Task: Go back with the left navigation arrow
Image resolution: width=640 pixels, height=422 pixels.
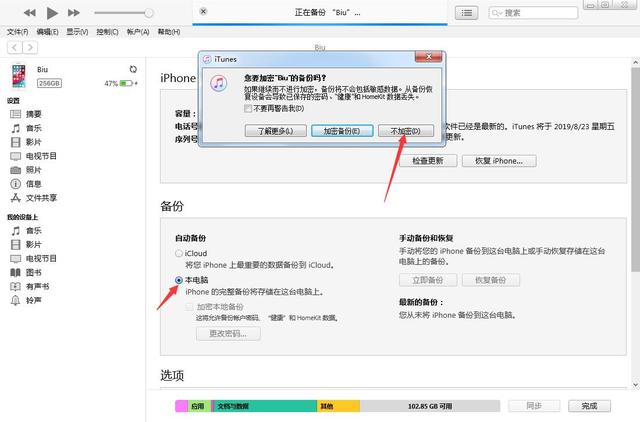Action: click(15, 48)
